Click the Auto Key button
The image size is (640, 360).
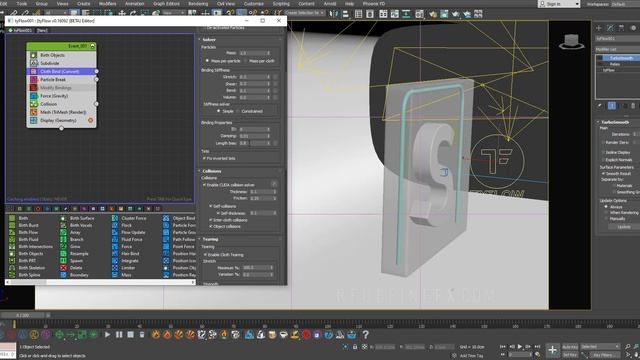tap(570, 347)
